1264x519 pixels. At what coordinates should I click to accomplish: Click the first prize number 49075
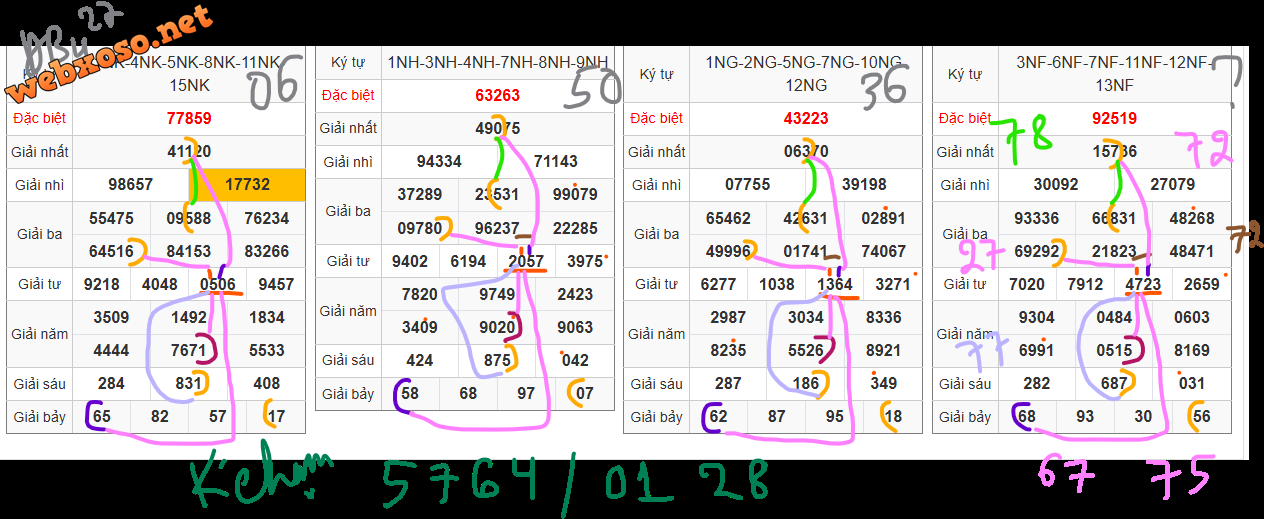pyautogui.click(x=497, y=128)
